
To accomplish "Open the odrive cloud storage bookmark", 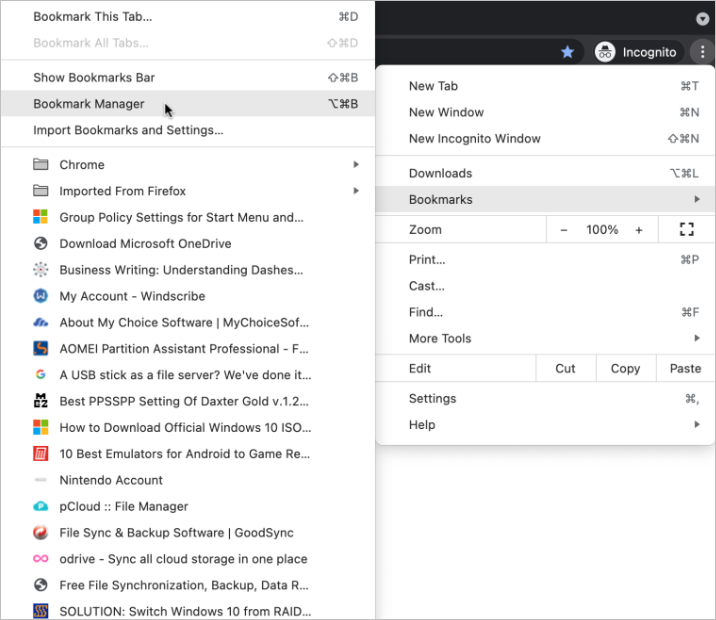I will coord(183,559).
